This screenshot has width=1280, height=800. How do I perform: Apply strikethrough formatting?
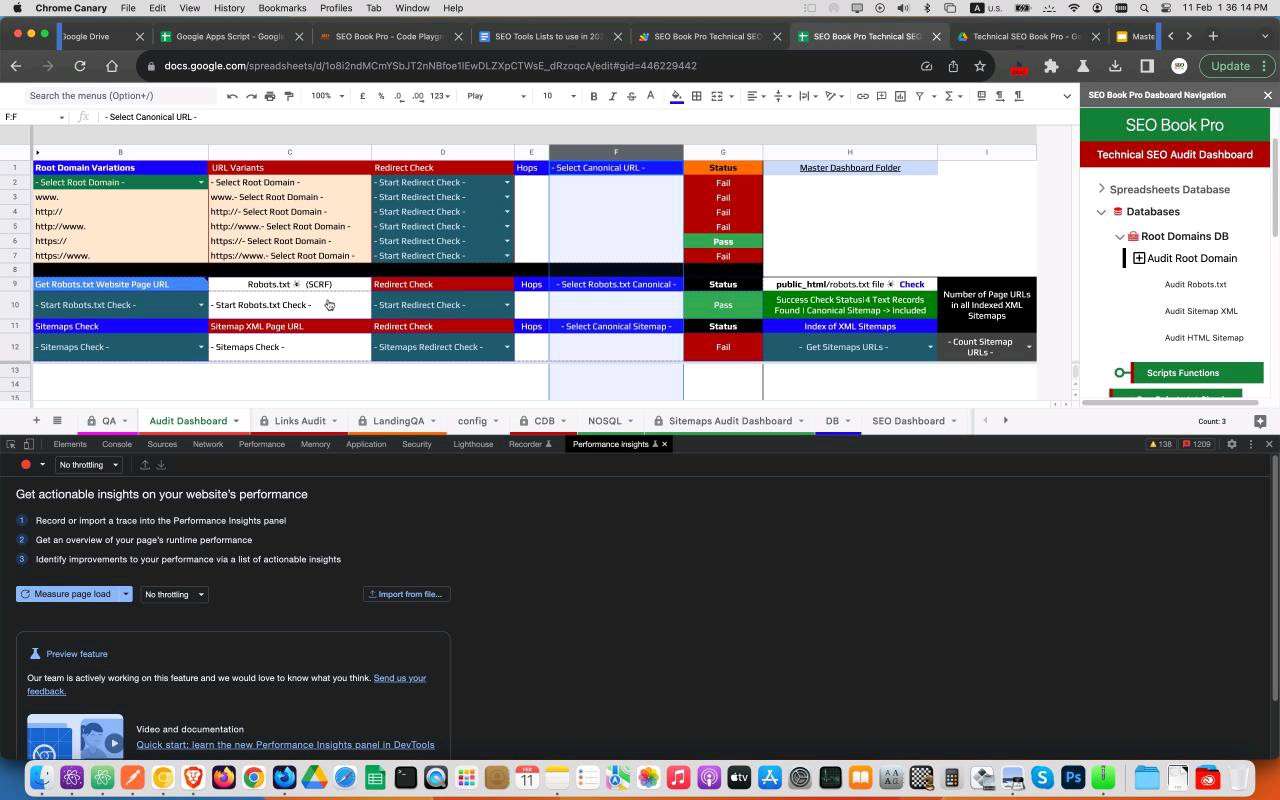coord(631,96)
